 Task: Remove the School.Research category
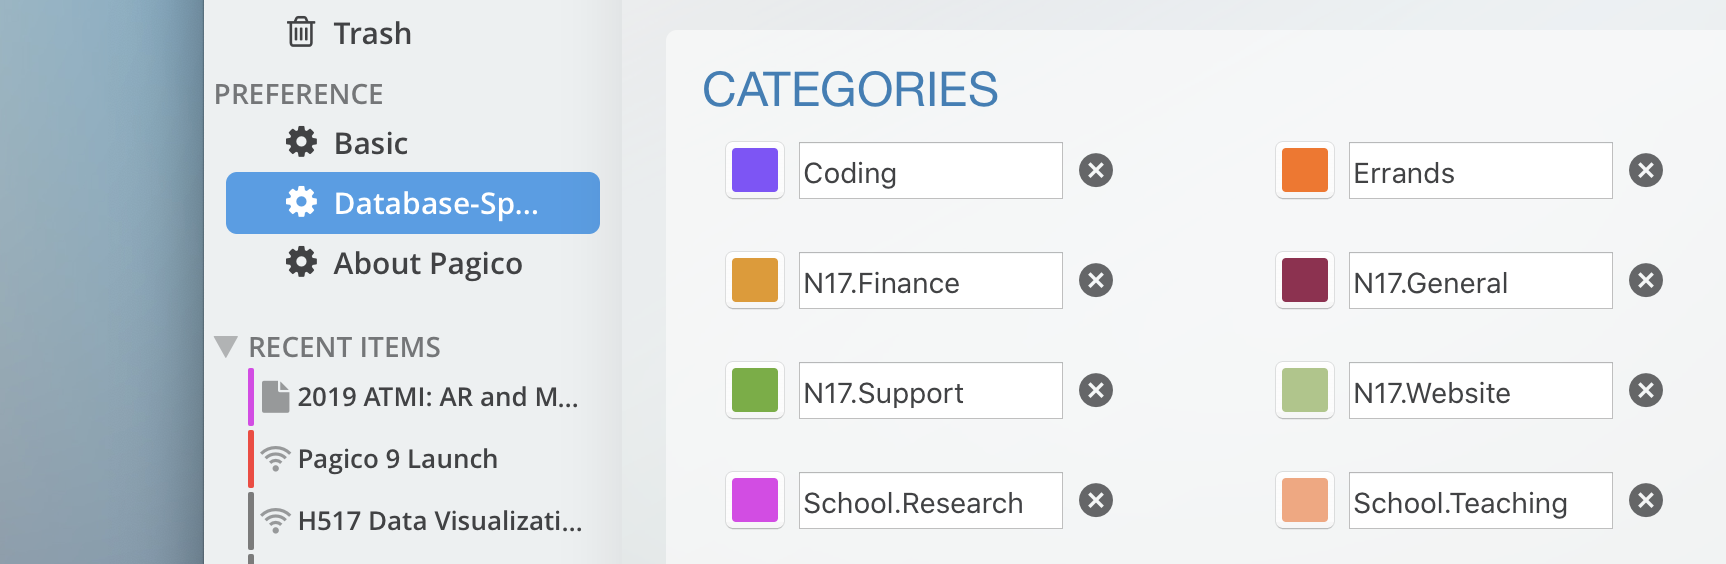pos(1096,501)
